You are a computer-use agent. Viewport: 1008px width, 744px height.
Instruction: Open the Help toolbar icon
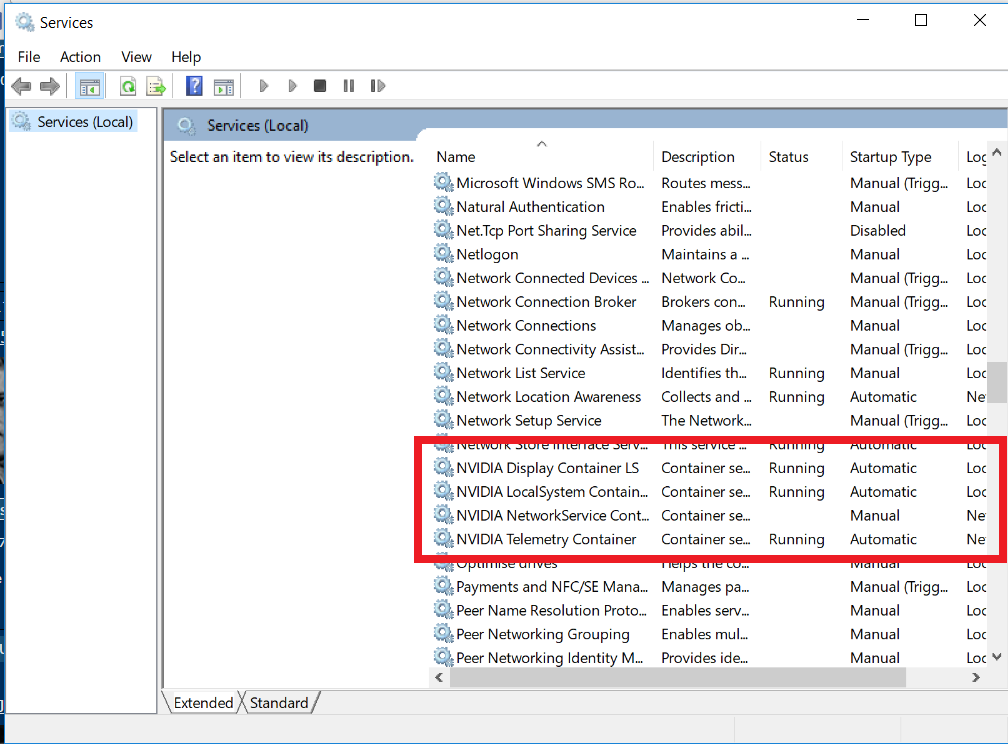tap(194, 86)
